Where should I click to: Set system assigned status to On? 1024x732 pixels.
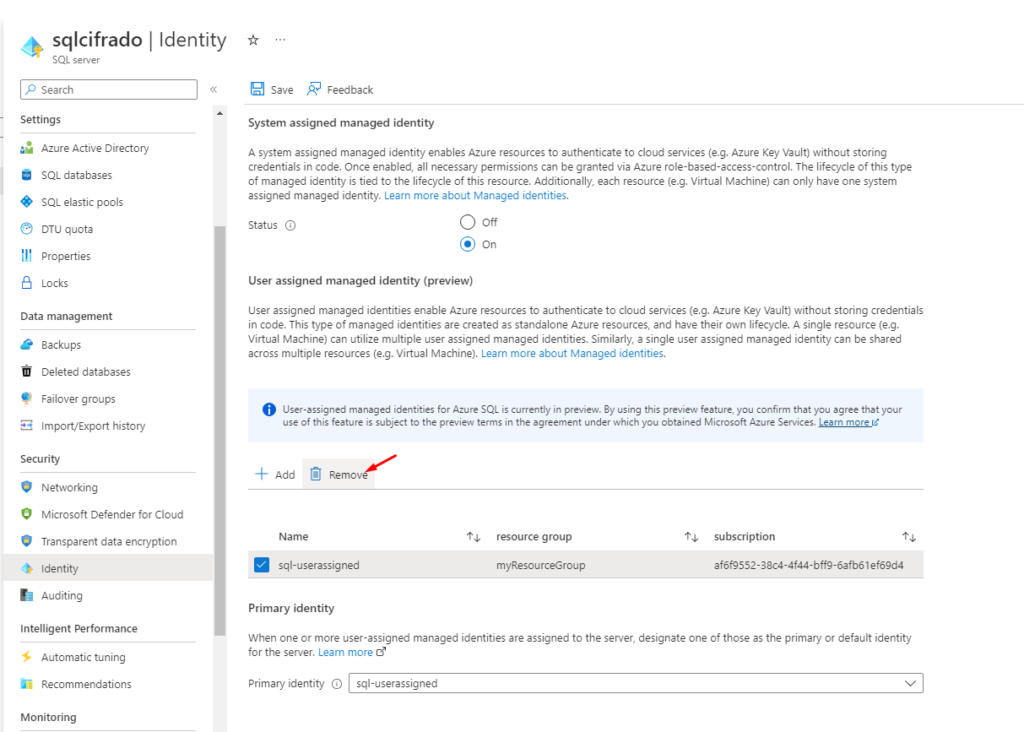click(x=468, y=244)
